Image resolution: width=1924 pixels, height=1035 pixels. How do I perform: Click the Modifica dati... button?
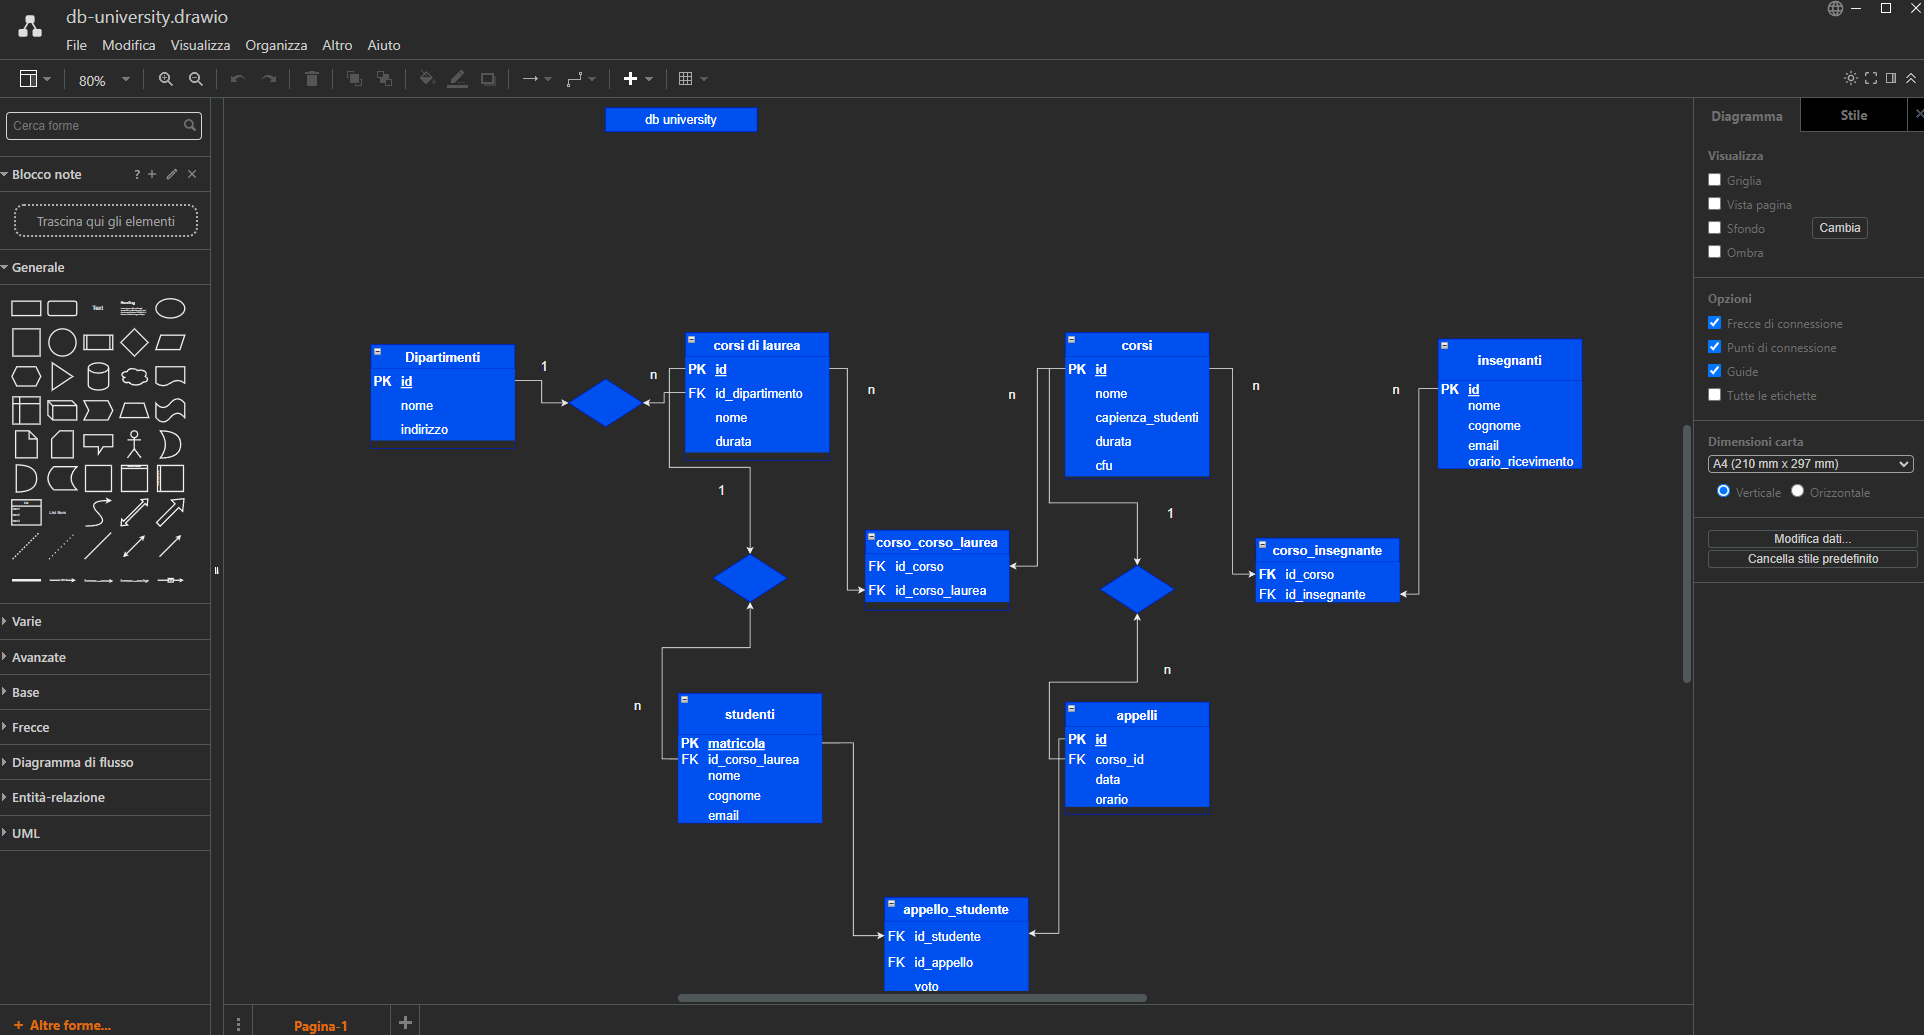[1812, 538]
